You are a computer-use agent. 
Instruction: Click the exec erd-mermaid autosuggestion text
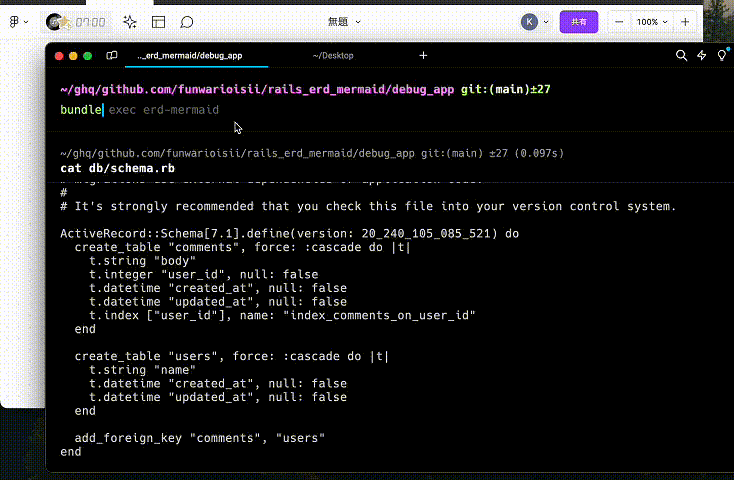(164, 110)
